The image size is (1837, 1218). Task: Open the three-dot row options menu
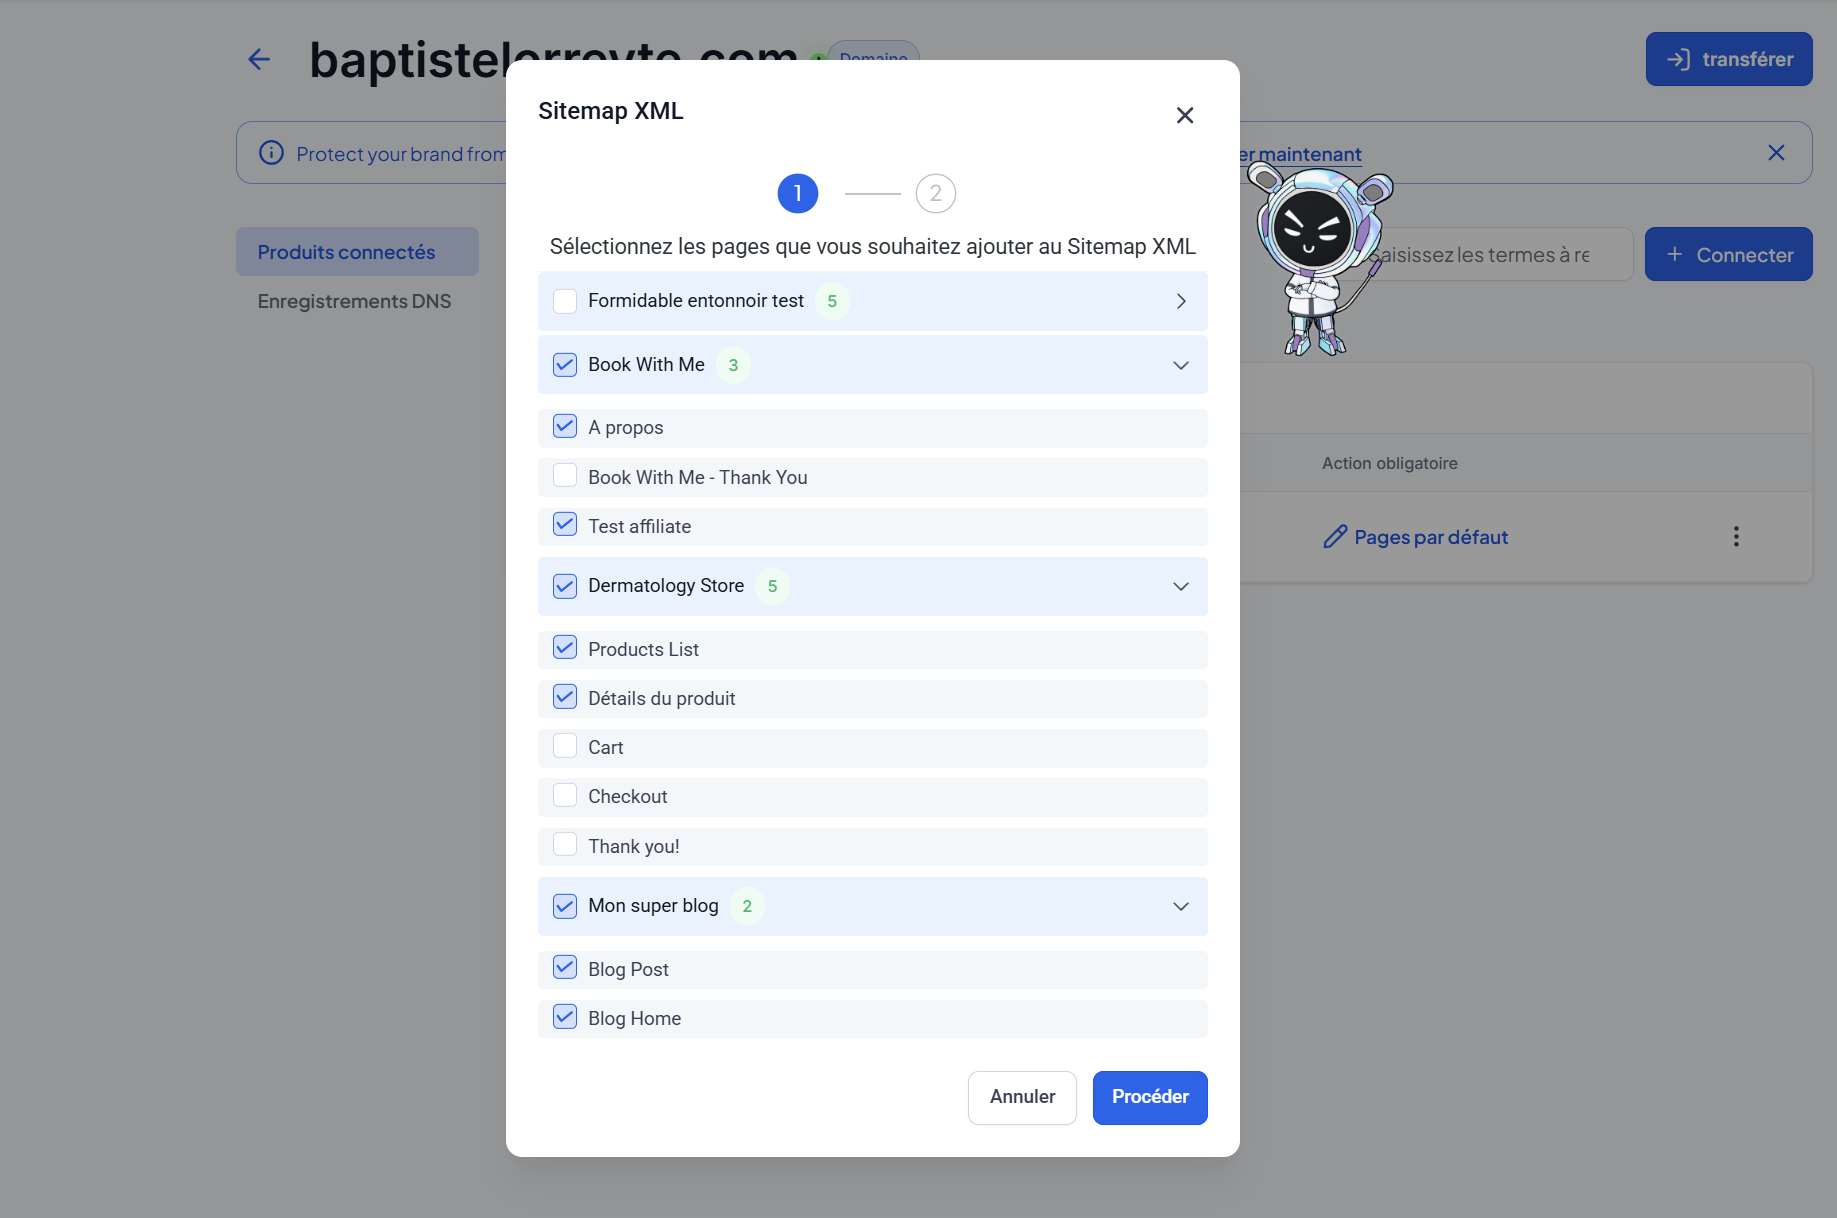pos(1736,537)
